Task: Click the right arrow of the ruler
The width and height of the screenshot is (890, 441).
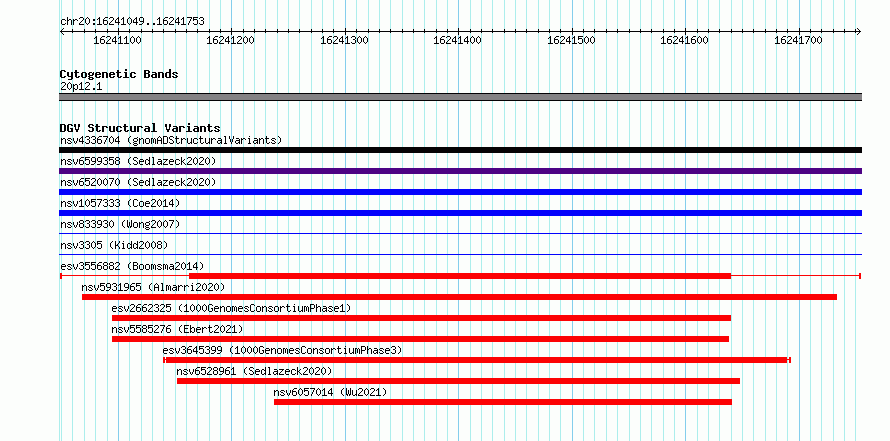Action: pyautogui.click(x=858, y=32)
